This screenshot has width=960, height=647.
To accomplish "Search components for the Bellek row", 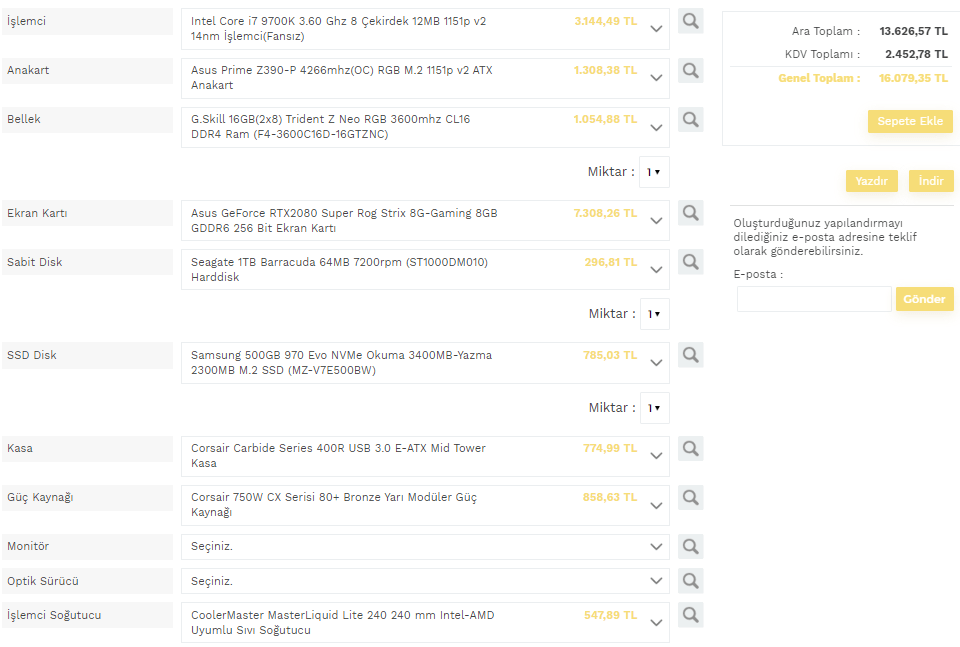I will tap(690, 119).
